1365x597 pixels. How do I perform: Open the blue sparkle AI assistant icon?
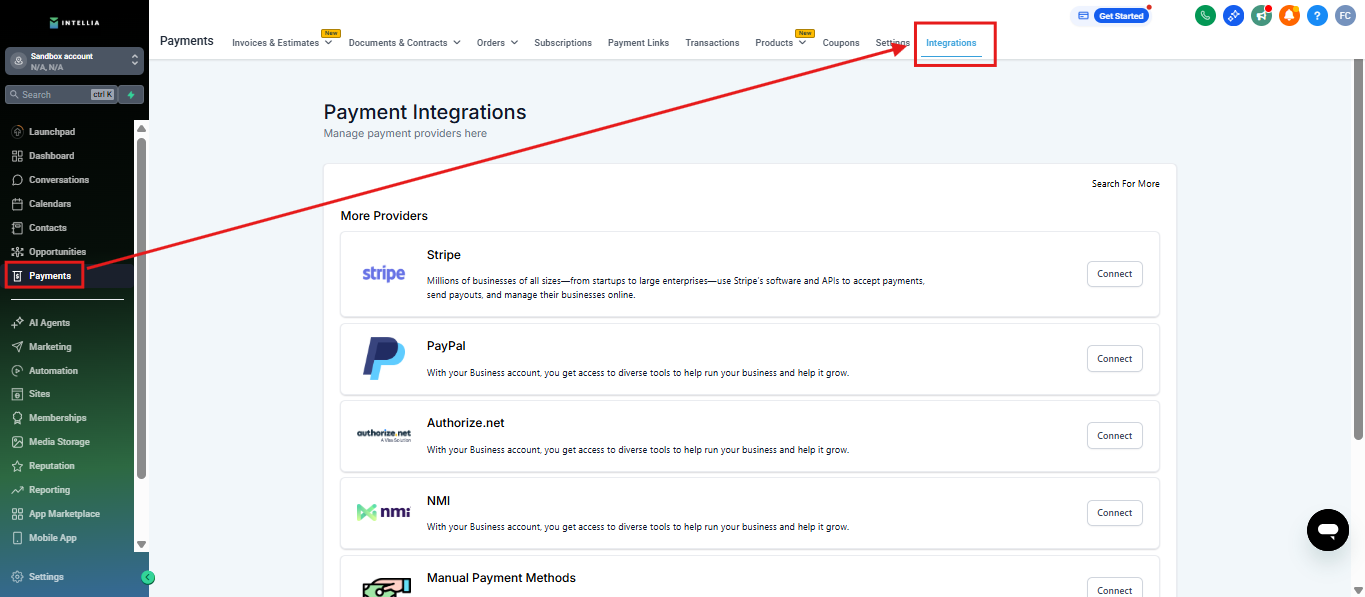[x=1233, y=16]
